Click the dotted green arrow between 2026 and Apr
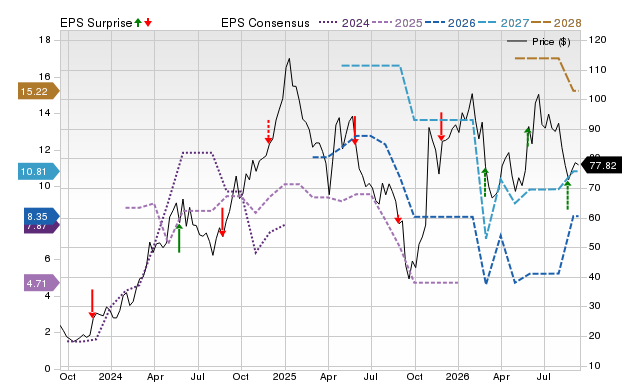The width and height of the screenshot is (640, 382). [x=485, y=182]
